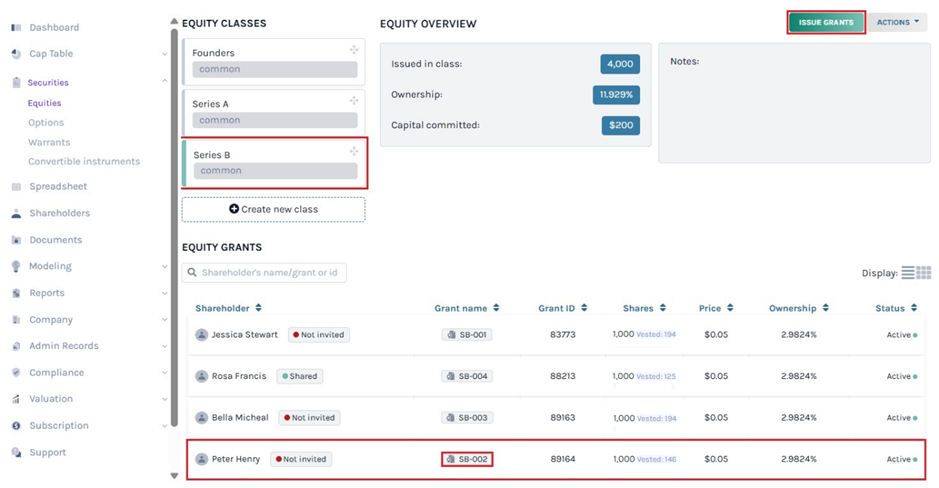Switch to list display view

point(908,273)
